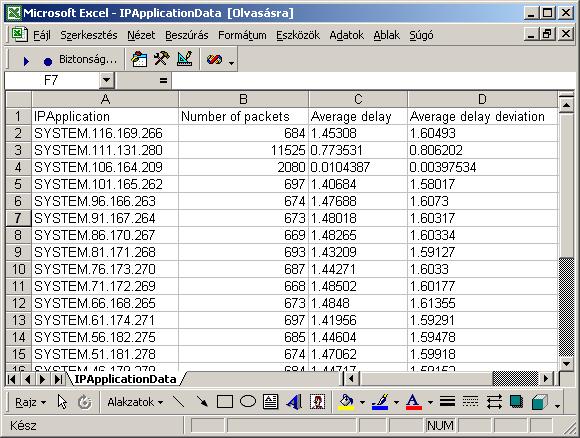Screen dimensions: 580x438
Task: Select column A header
Action: pos(105,99)
